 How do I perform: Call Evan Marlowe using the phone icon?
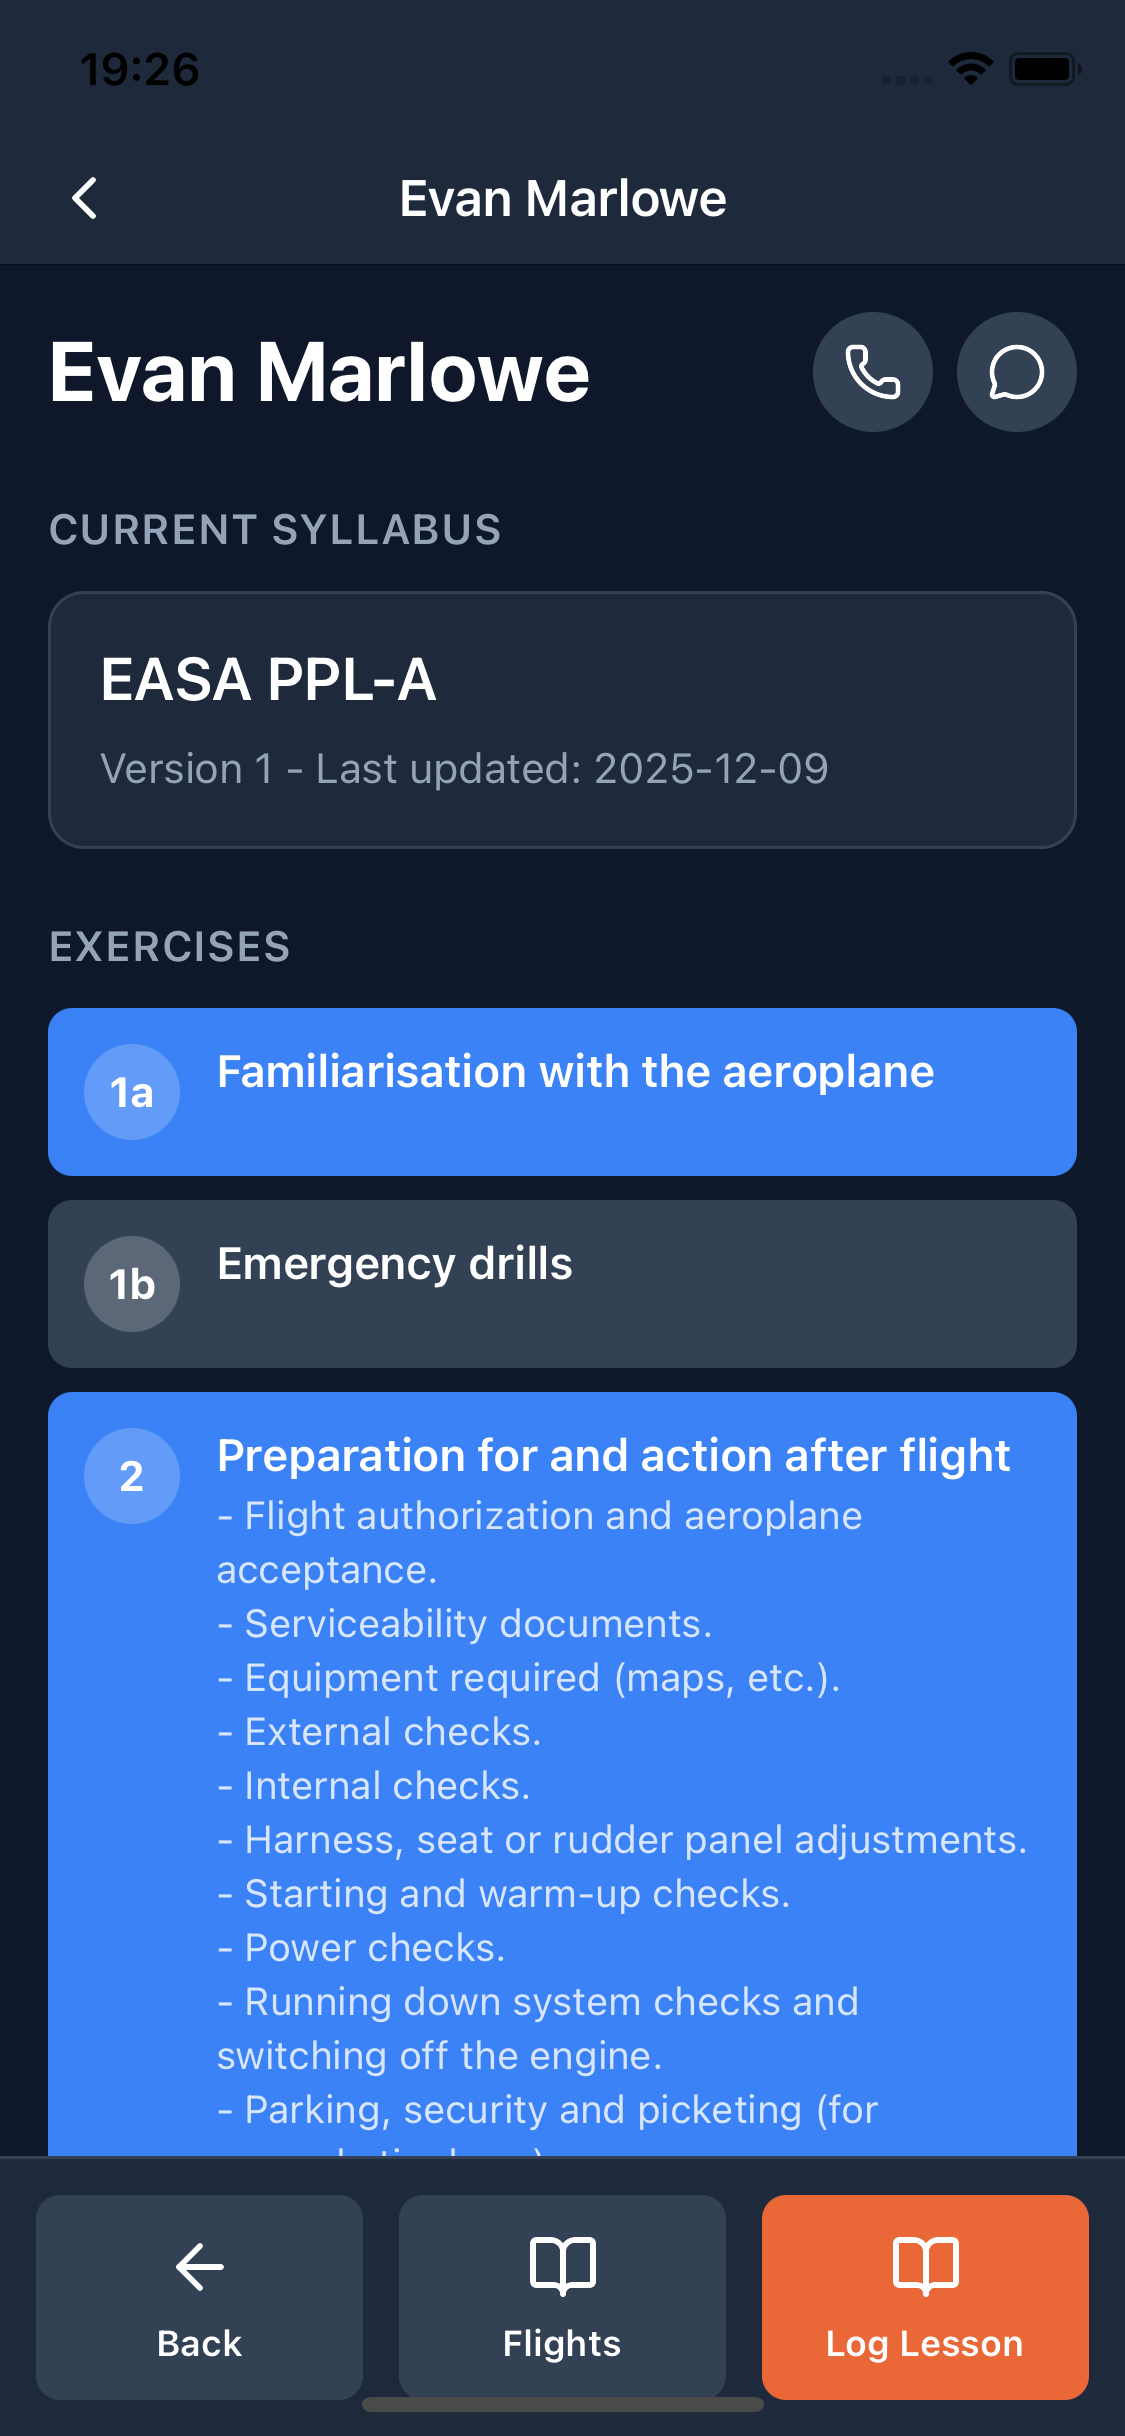(x=871, y=371)
